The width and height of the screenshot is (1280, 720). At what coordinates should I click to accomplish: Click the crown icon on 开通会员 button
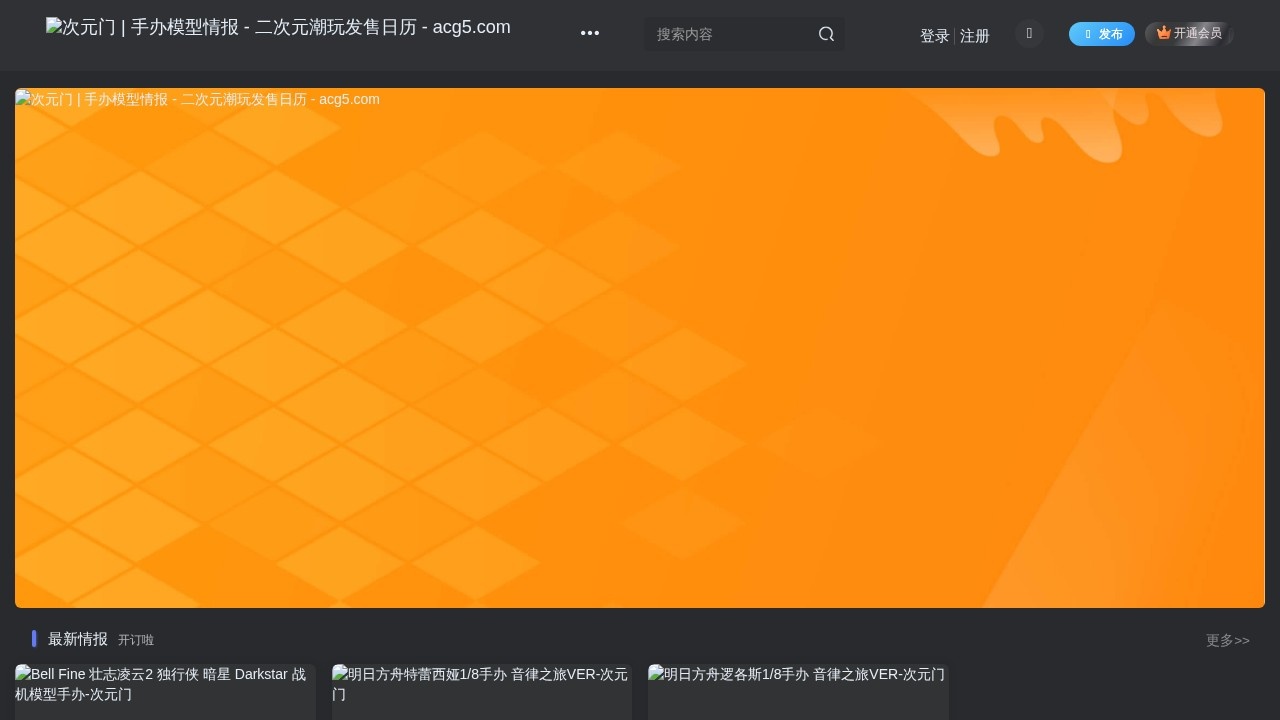[x=1163, y=32]
